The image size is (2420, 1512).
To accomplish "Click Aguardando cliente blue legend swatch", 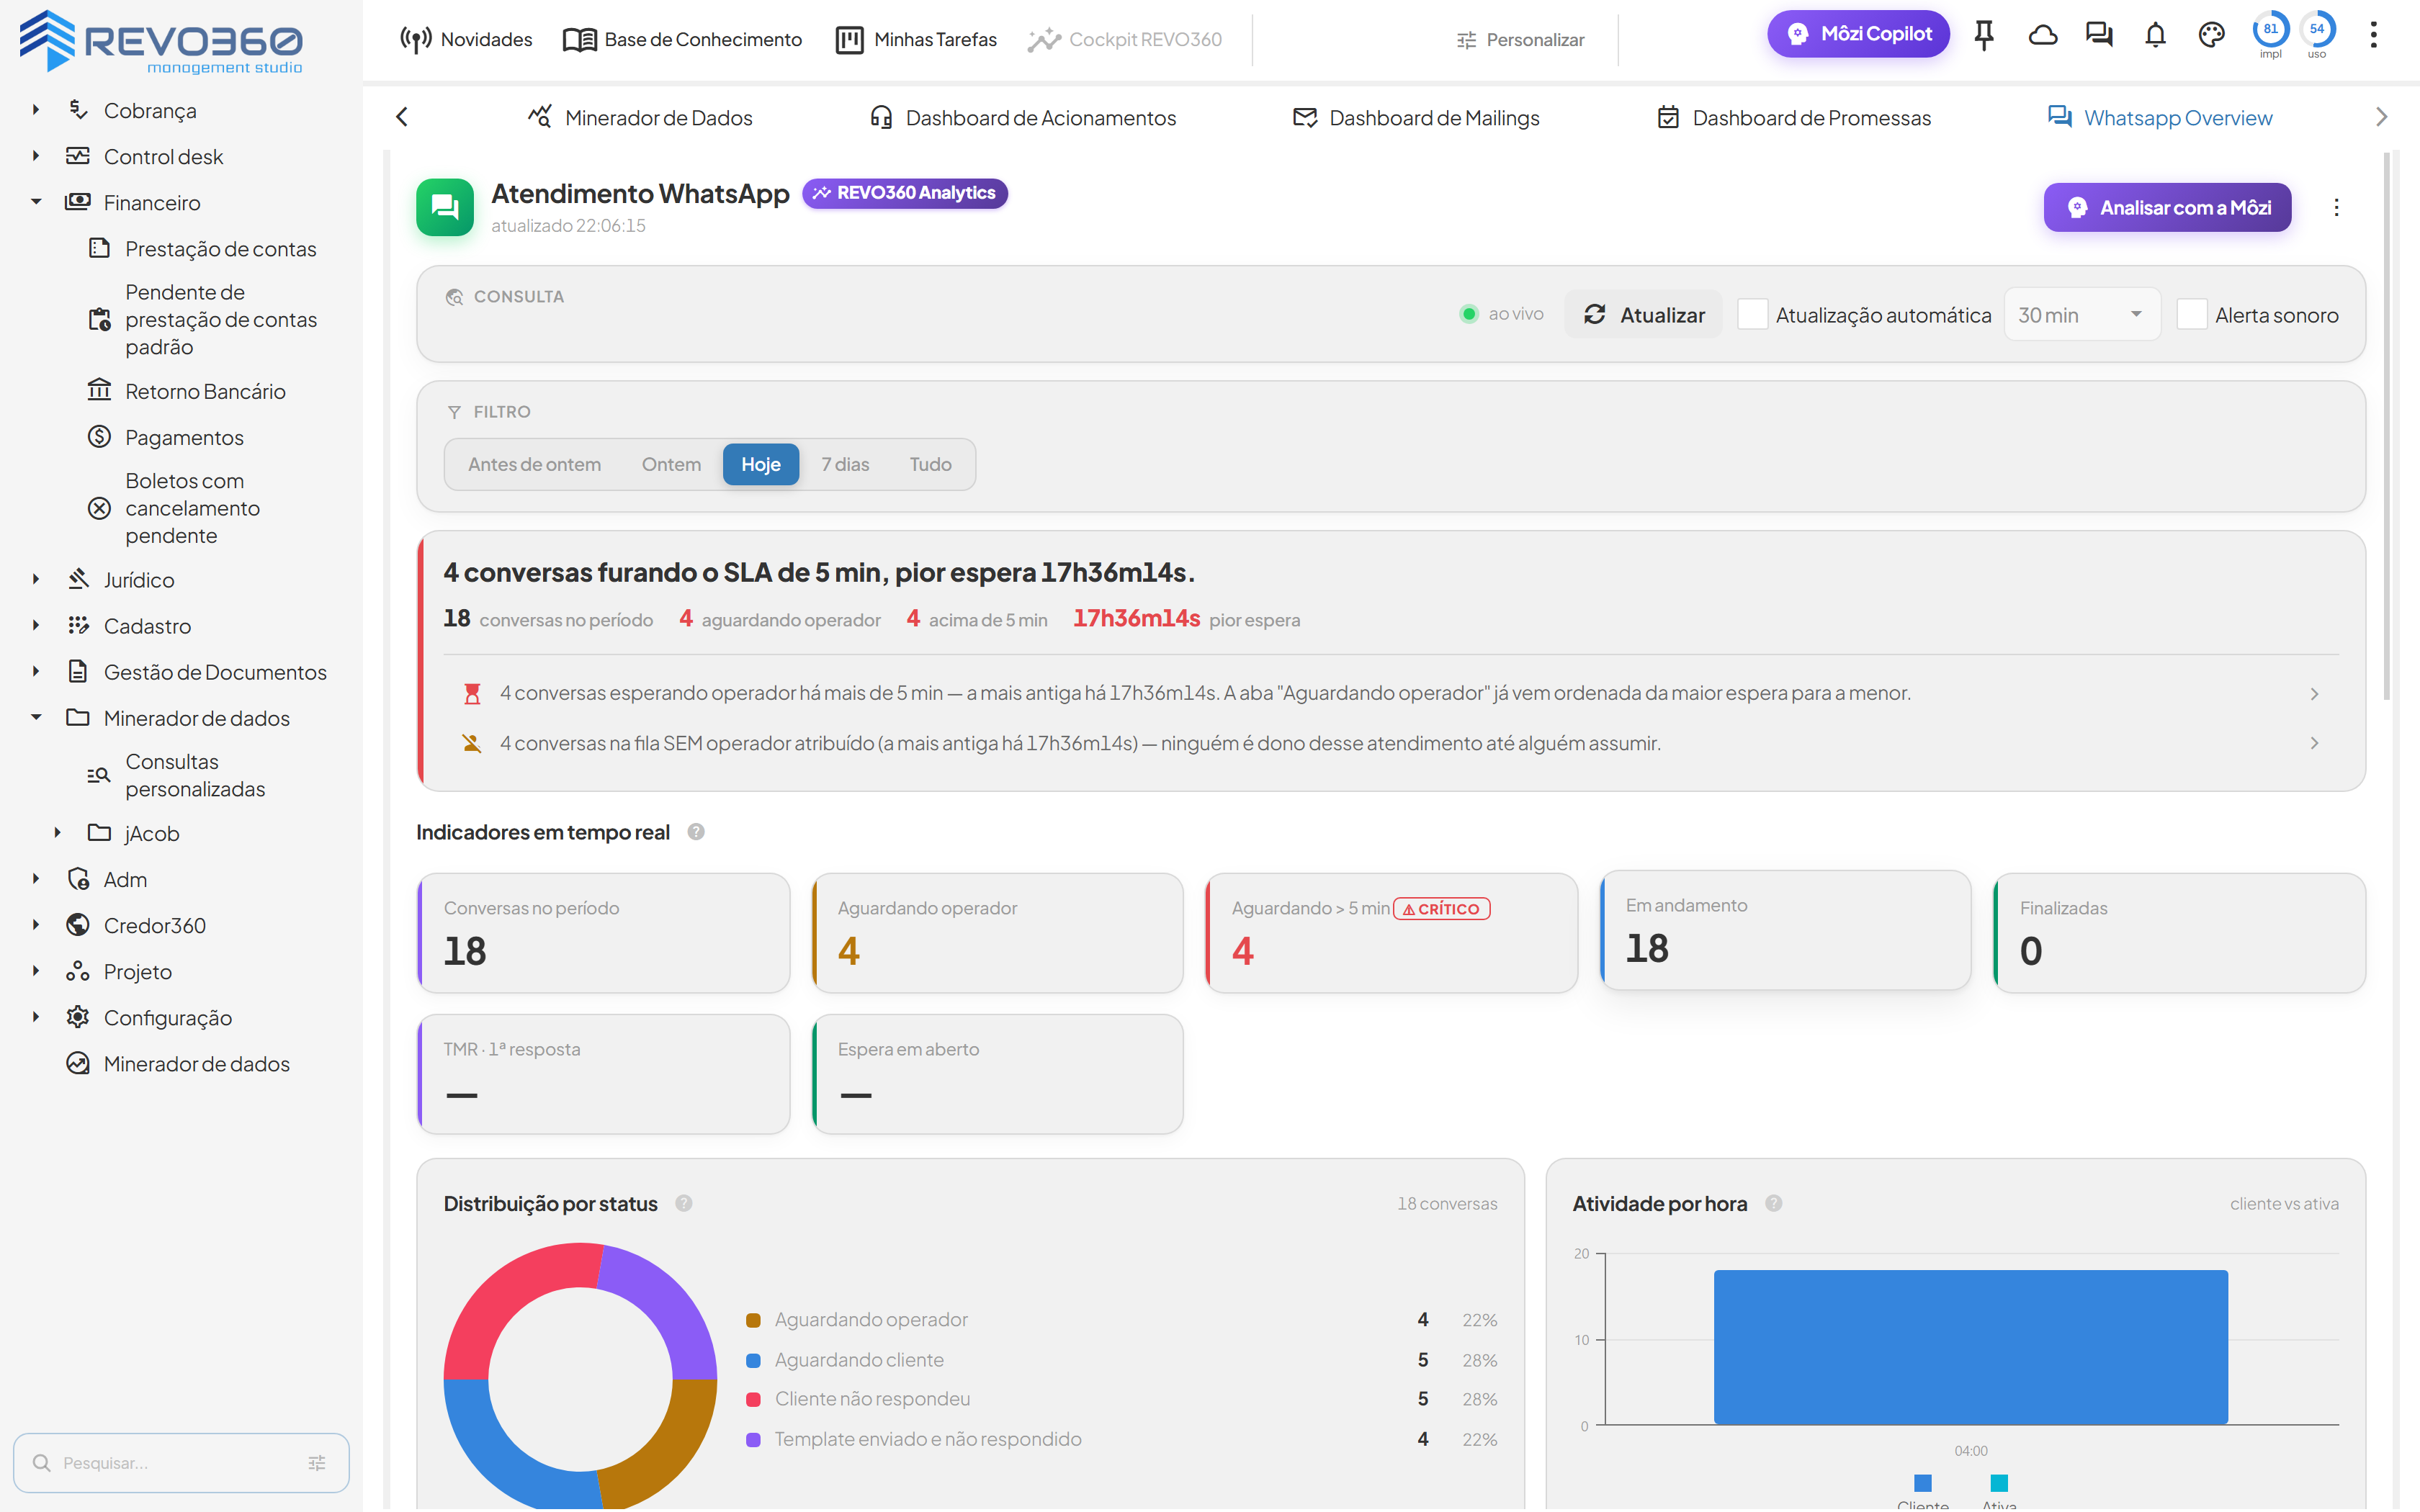I will [754, 1360].
